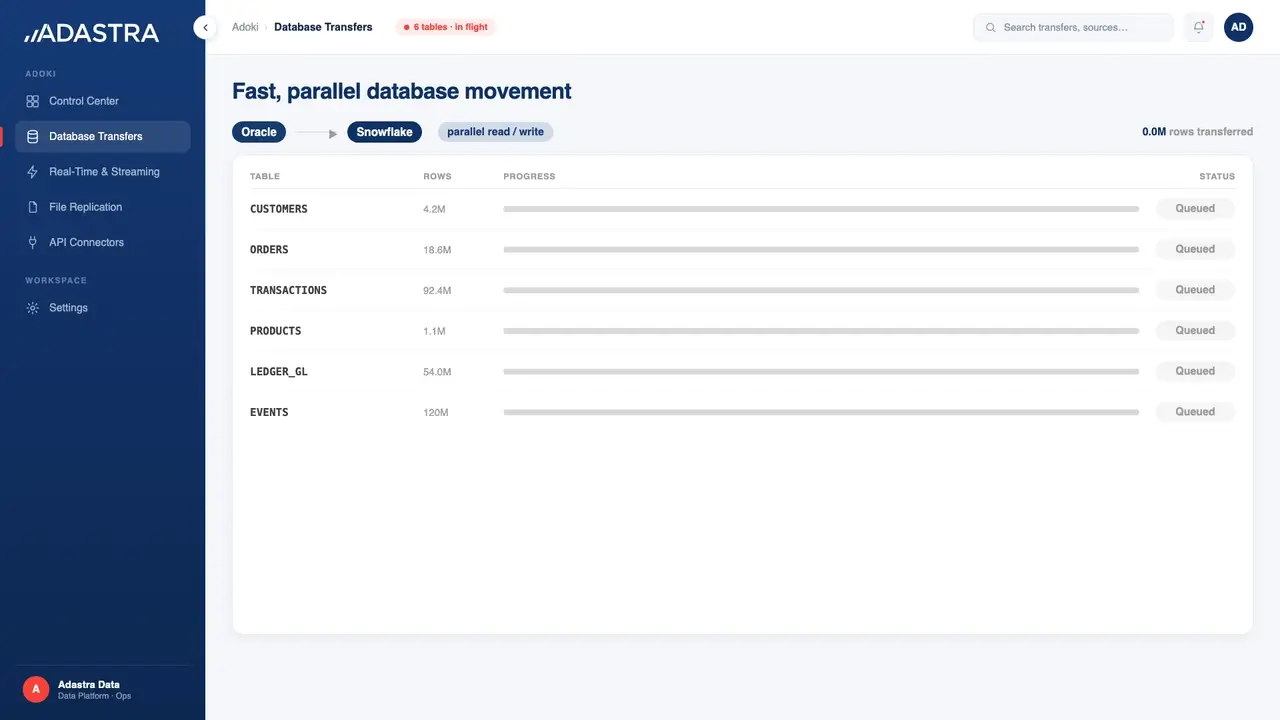1280x720 pixels.
Task: Click the Oracle source pill
Action: (x=259, y=132)
